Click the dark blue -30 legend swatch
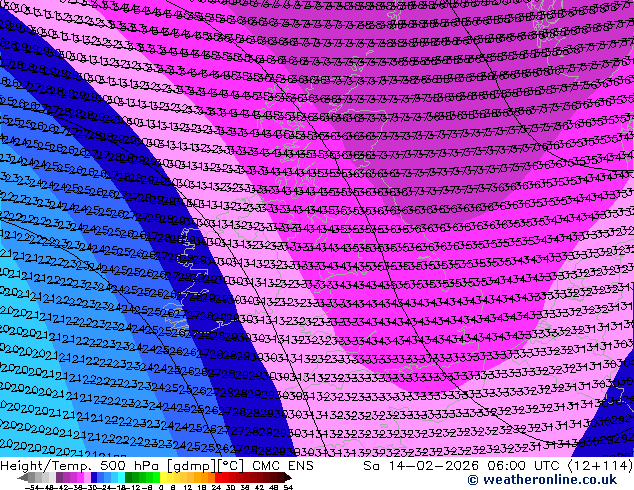Screen dimensions: 634x490 coord(94,477)
